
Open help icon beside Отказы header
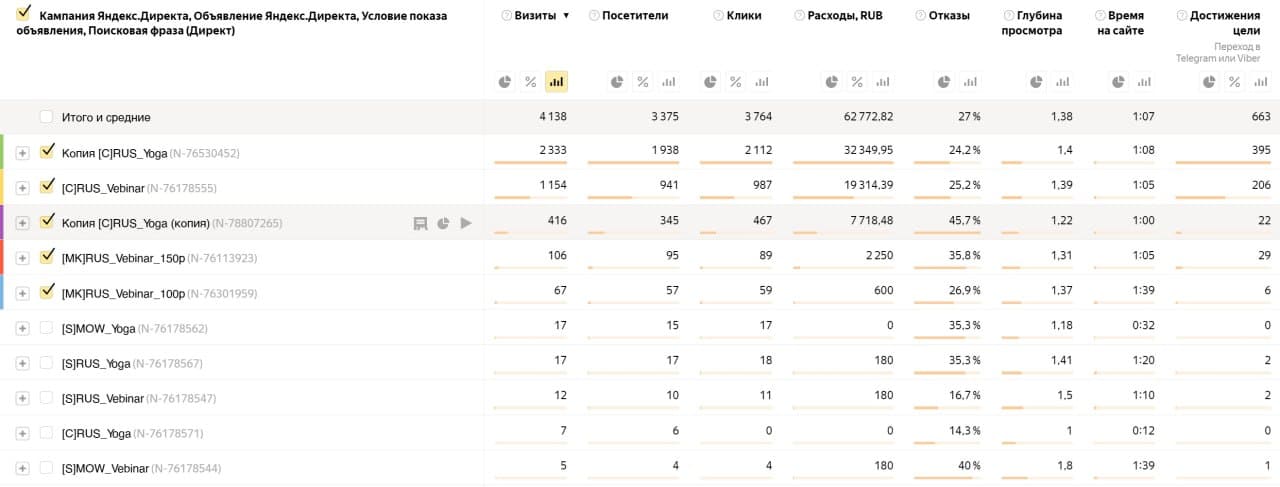(x=920, y=16)
